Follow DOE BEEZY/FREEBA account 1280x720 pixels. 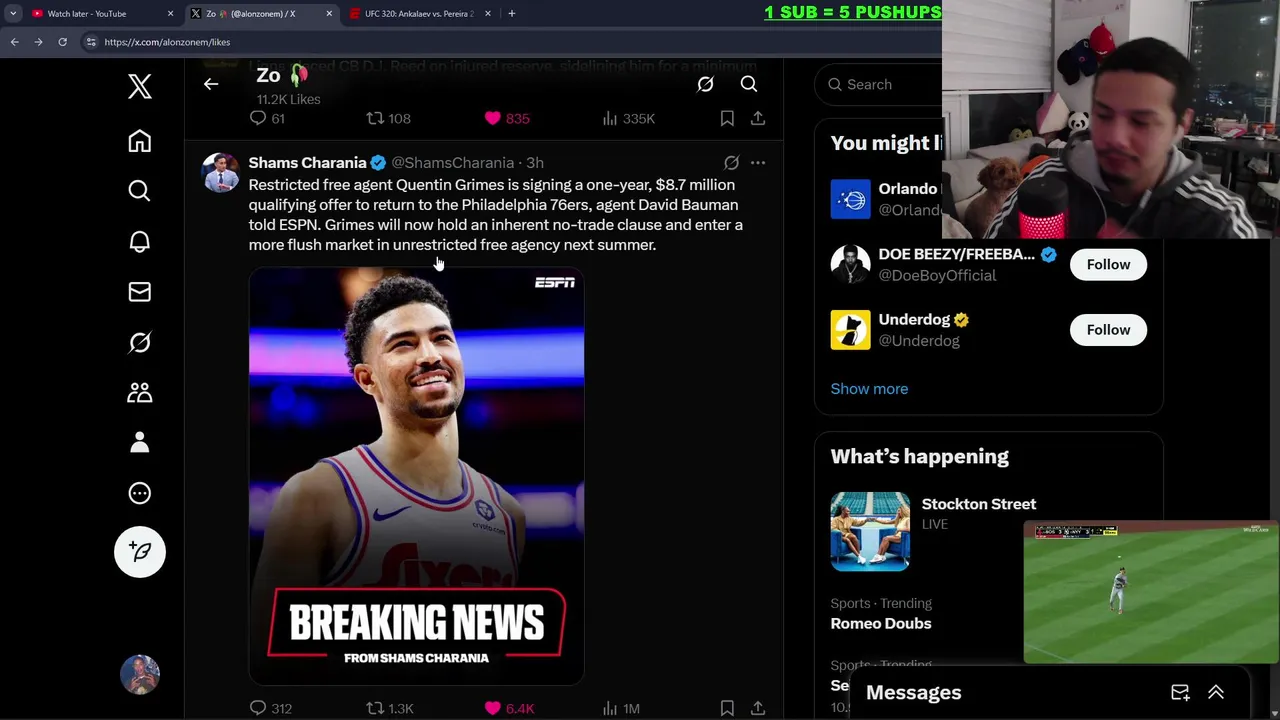[1108, 264]
